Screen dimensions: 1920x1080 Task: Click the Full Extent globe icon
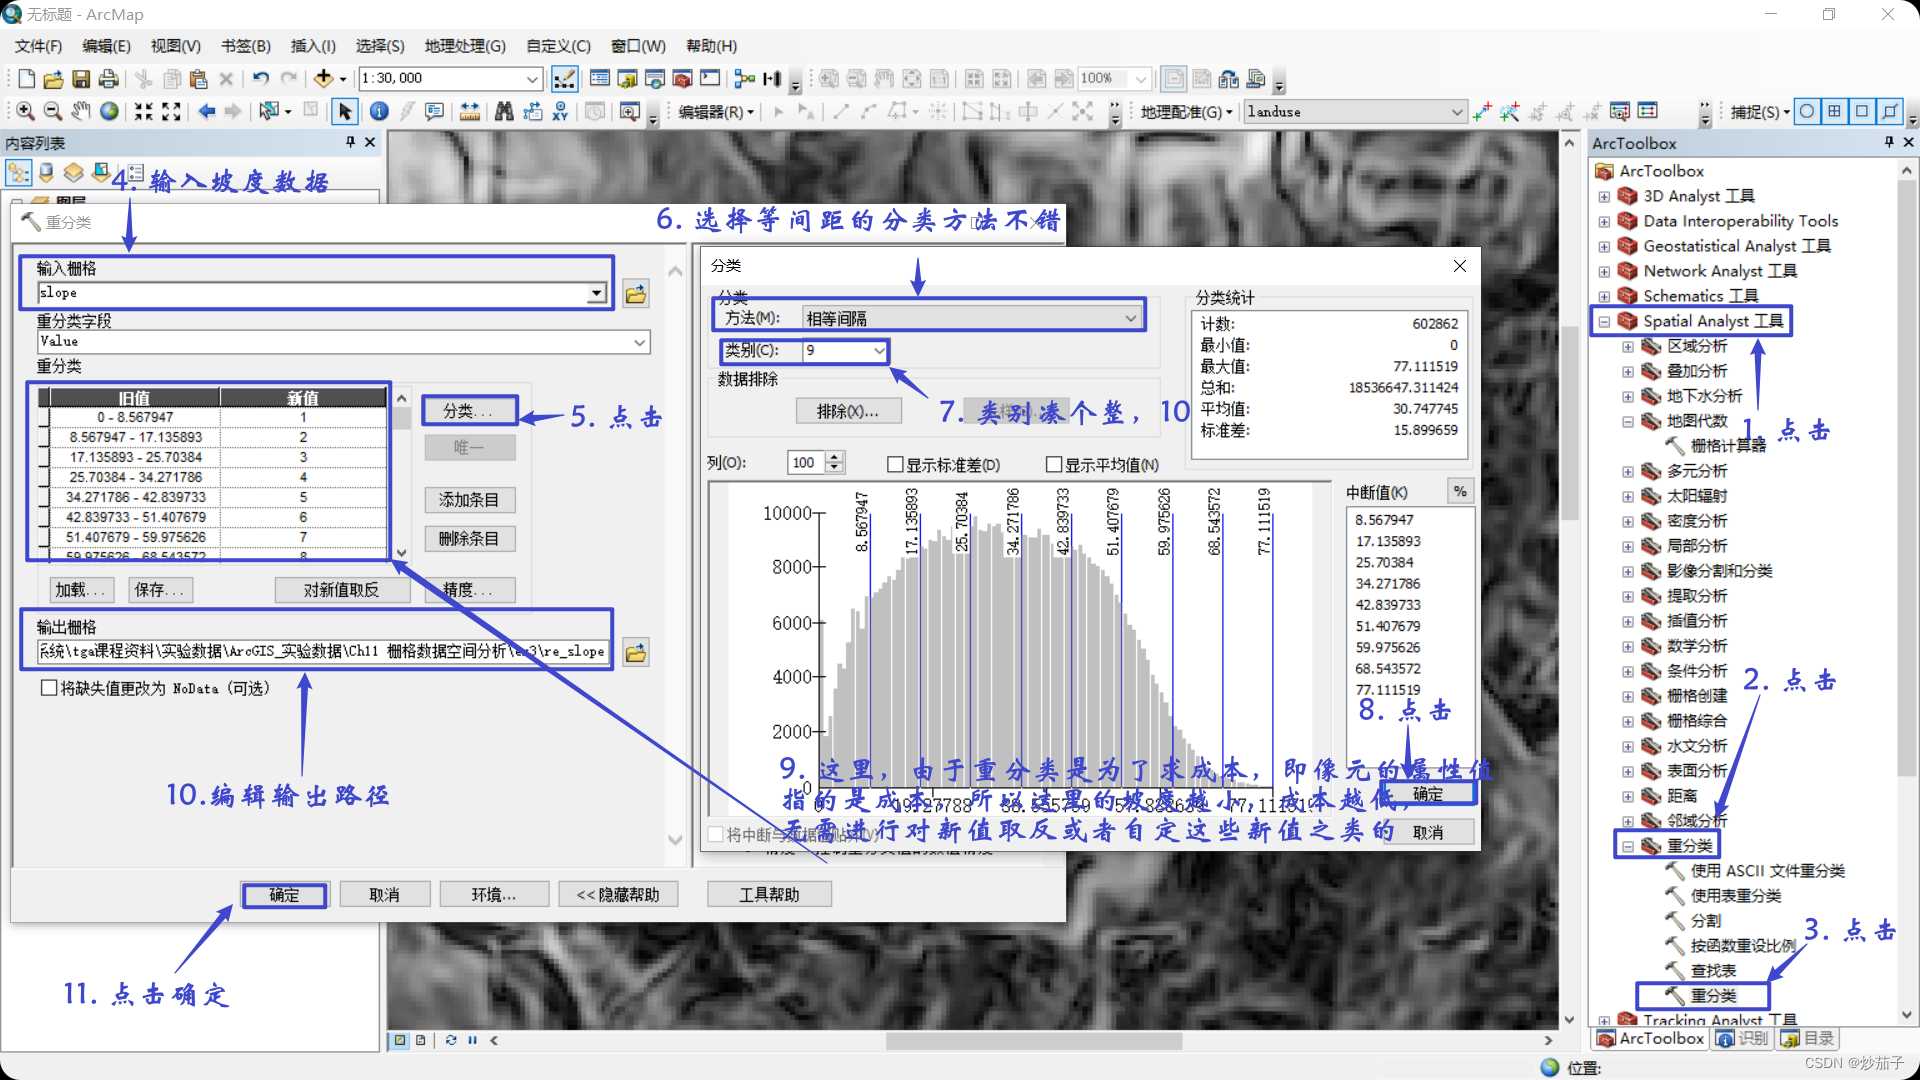coord(109,112)
